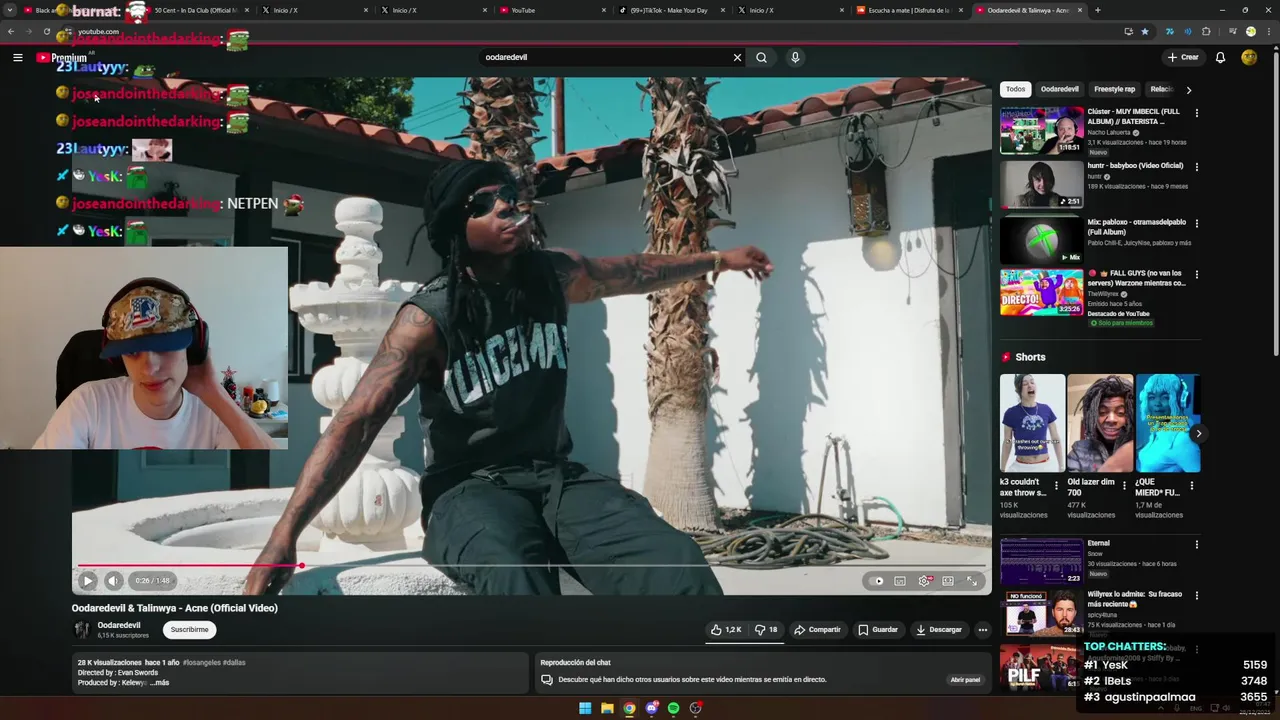Open options for the Eternal video
Image resolution: width=1280 pixels, height=720 pixels.
[x=1196, y=544]
